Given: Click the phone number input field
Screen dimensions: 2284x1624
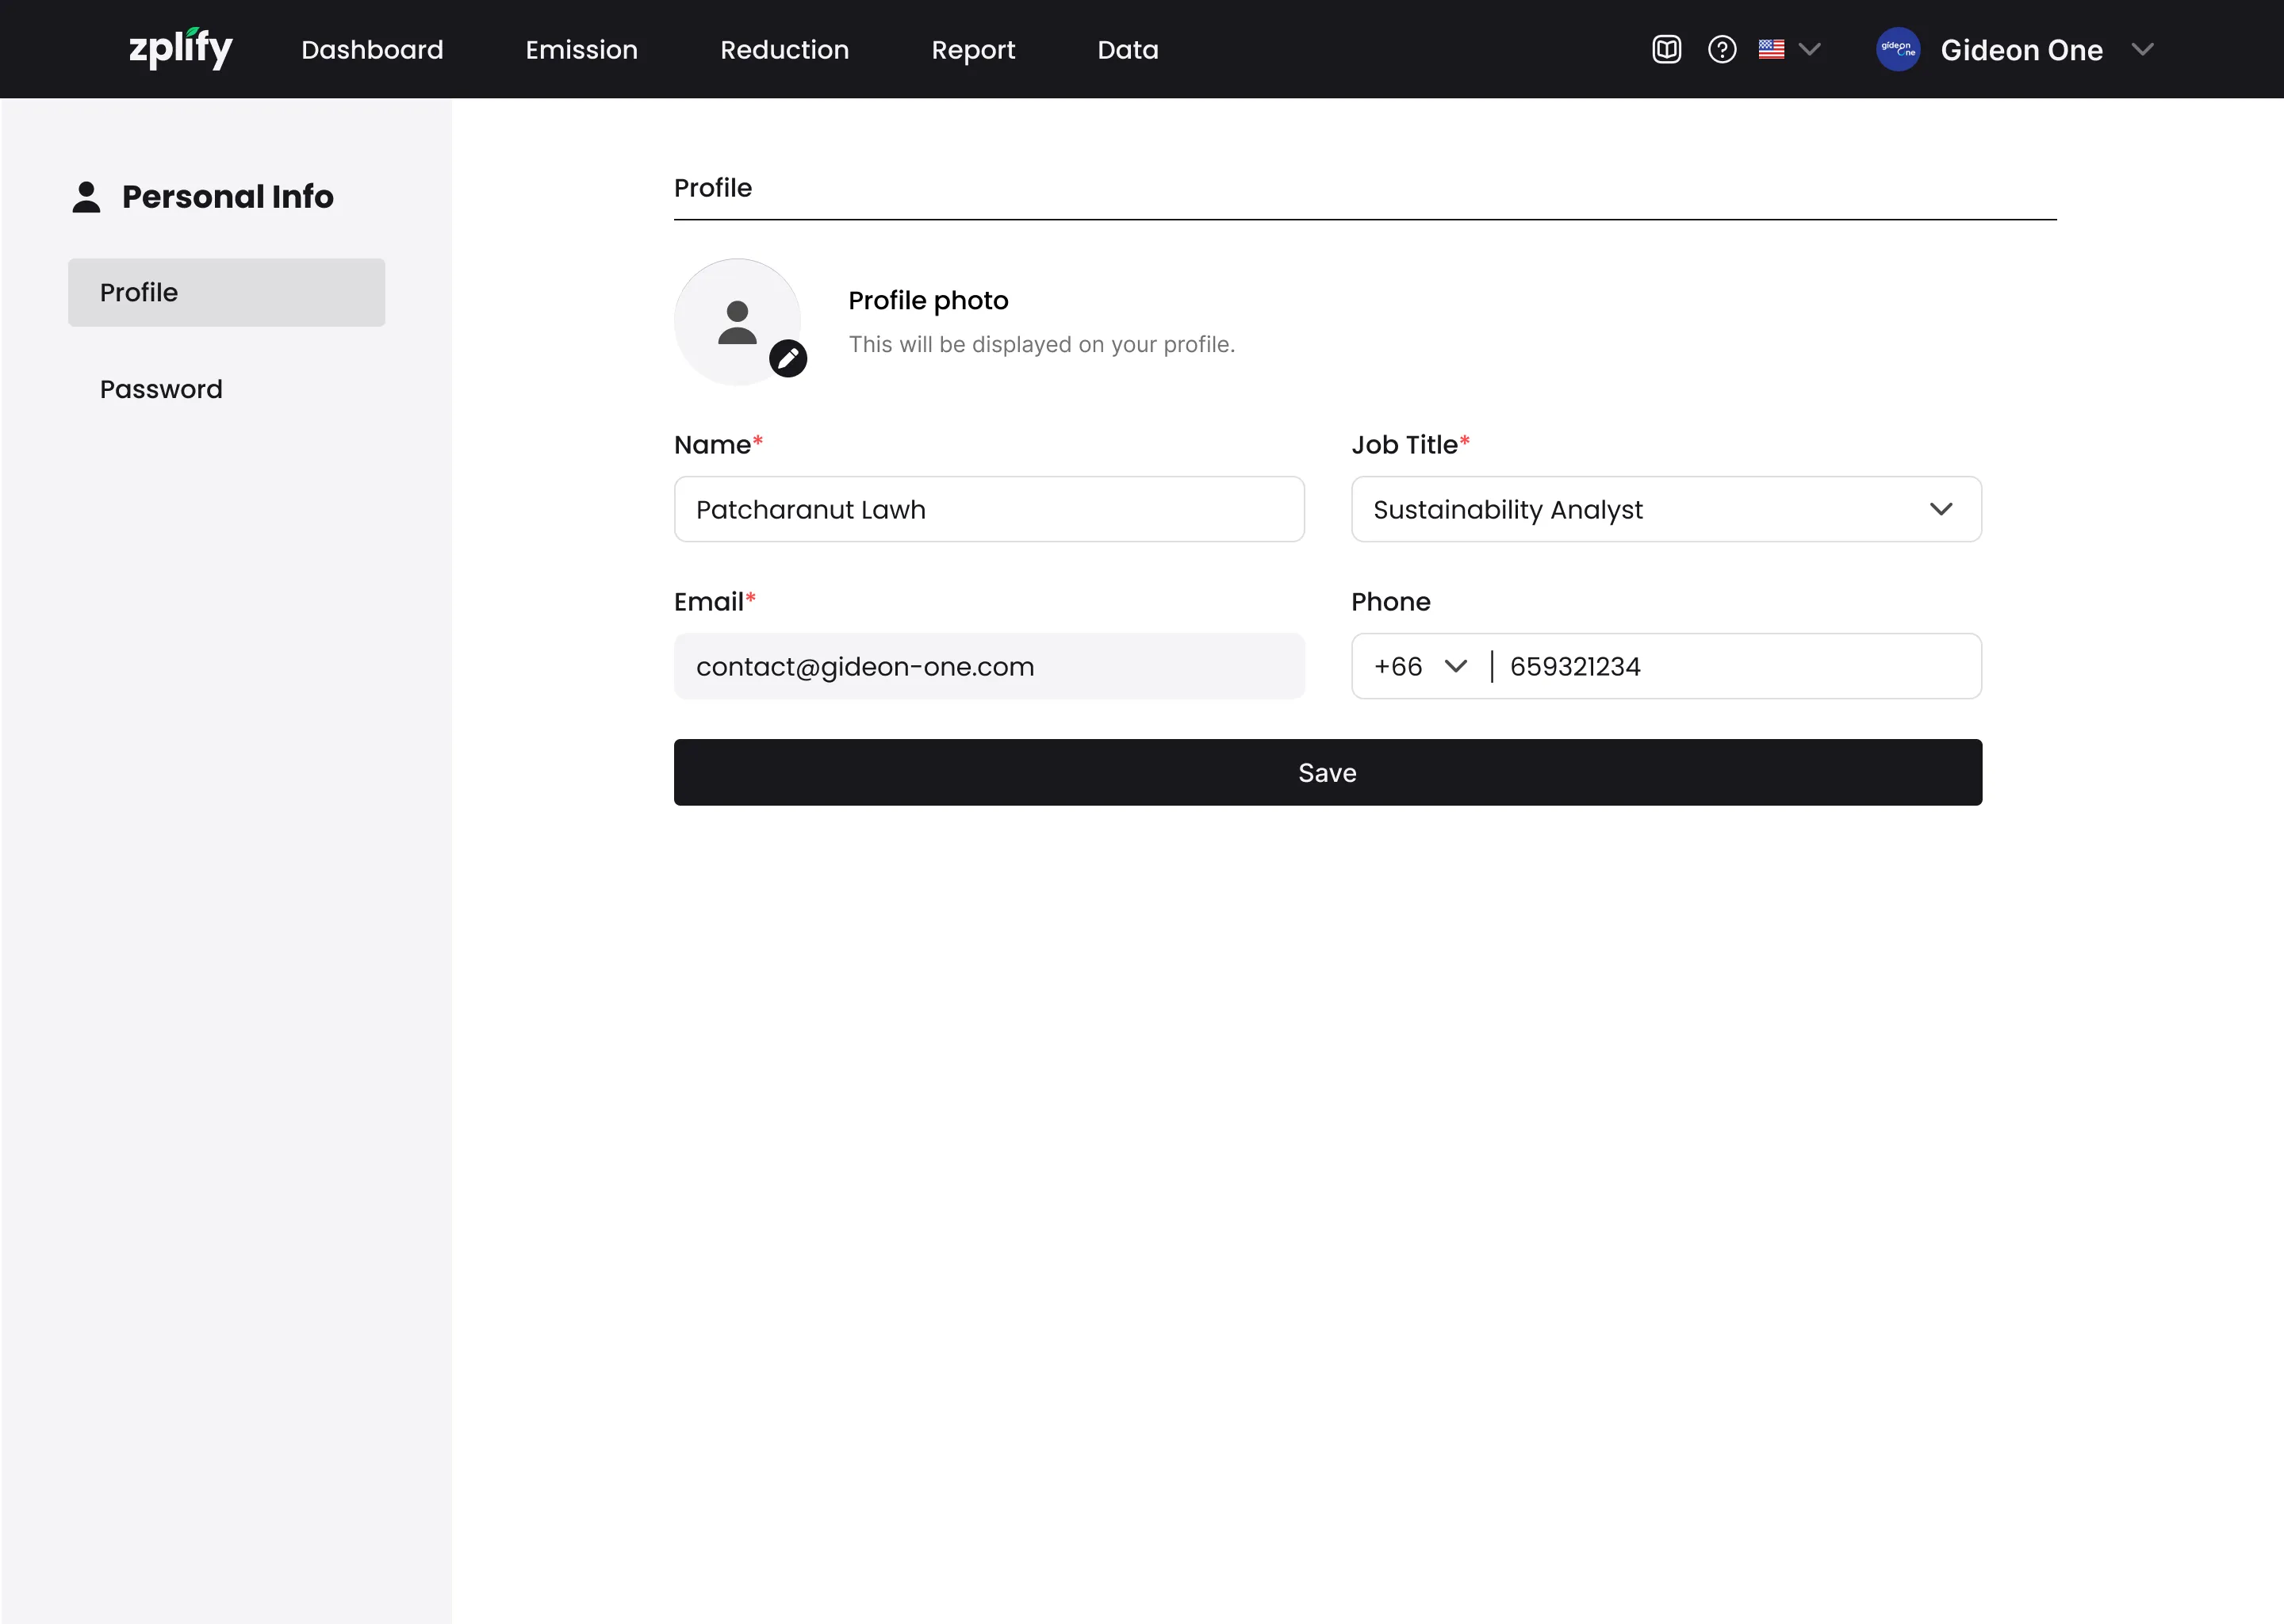Looking at the screenshot, I should pyautogui.click(x=1735, y=666).
